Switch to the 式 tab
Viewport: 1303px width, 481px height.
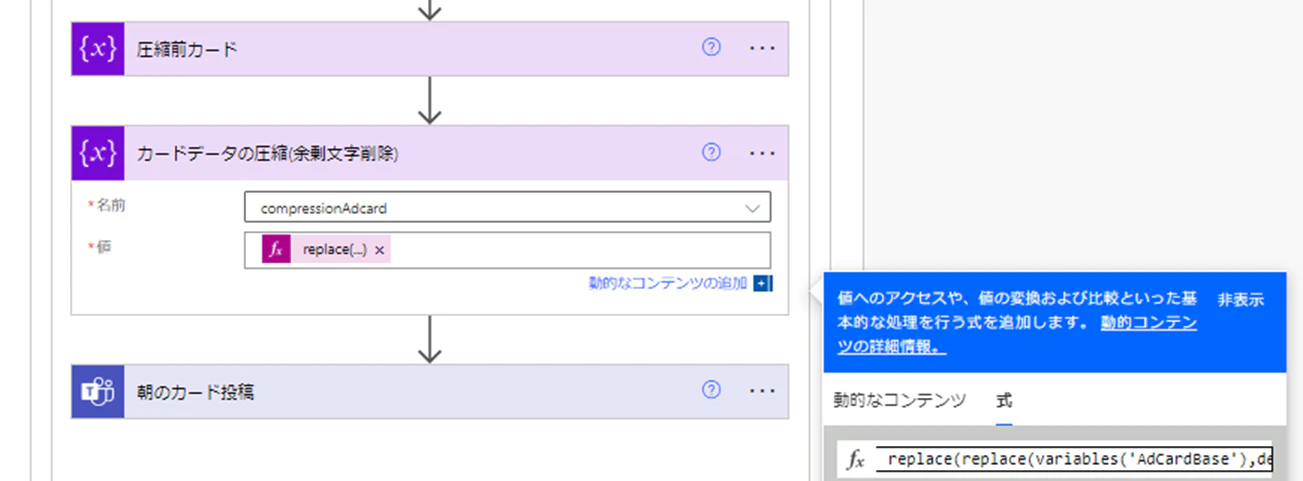point(1004,400)
